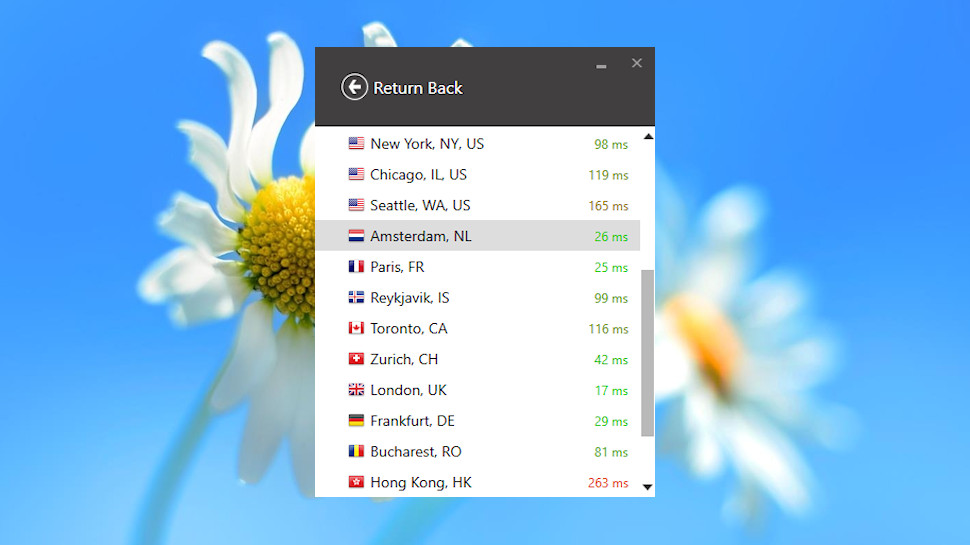Select the Toronto, CA server
Viewport: 970px width, 545px height.
pos(478,328)
